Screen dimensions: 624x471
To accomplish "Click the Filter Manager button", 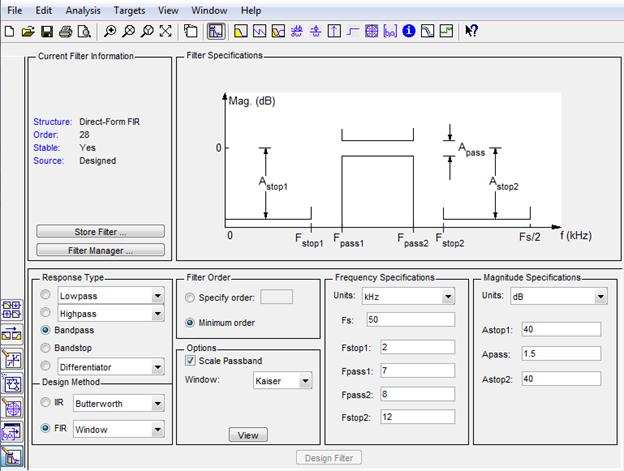I will click(100, 250).
